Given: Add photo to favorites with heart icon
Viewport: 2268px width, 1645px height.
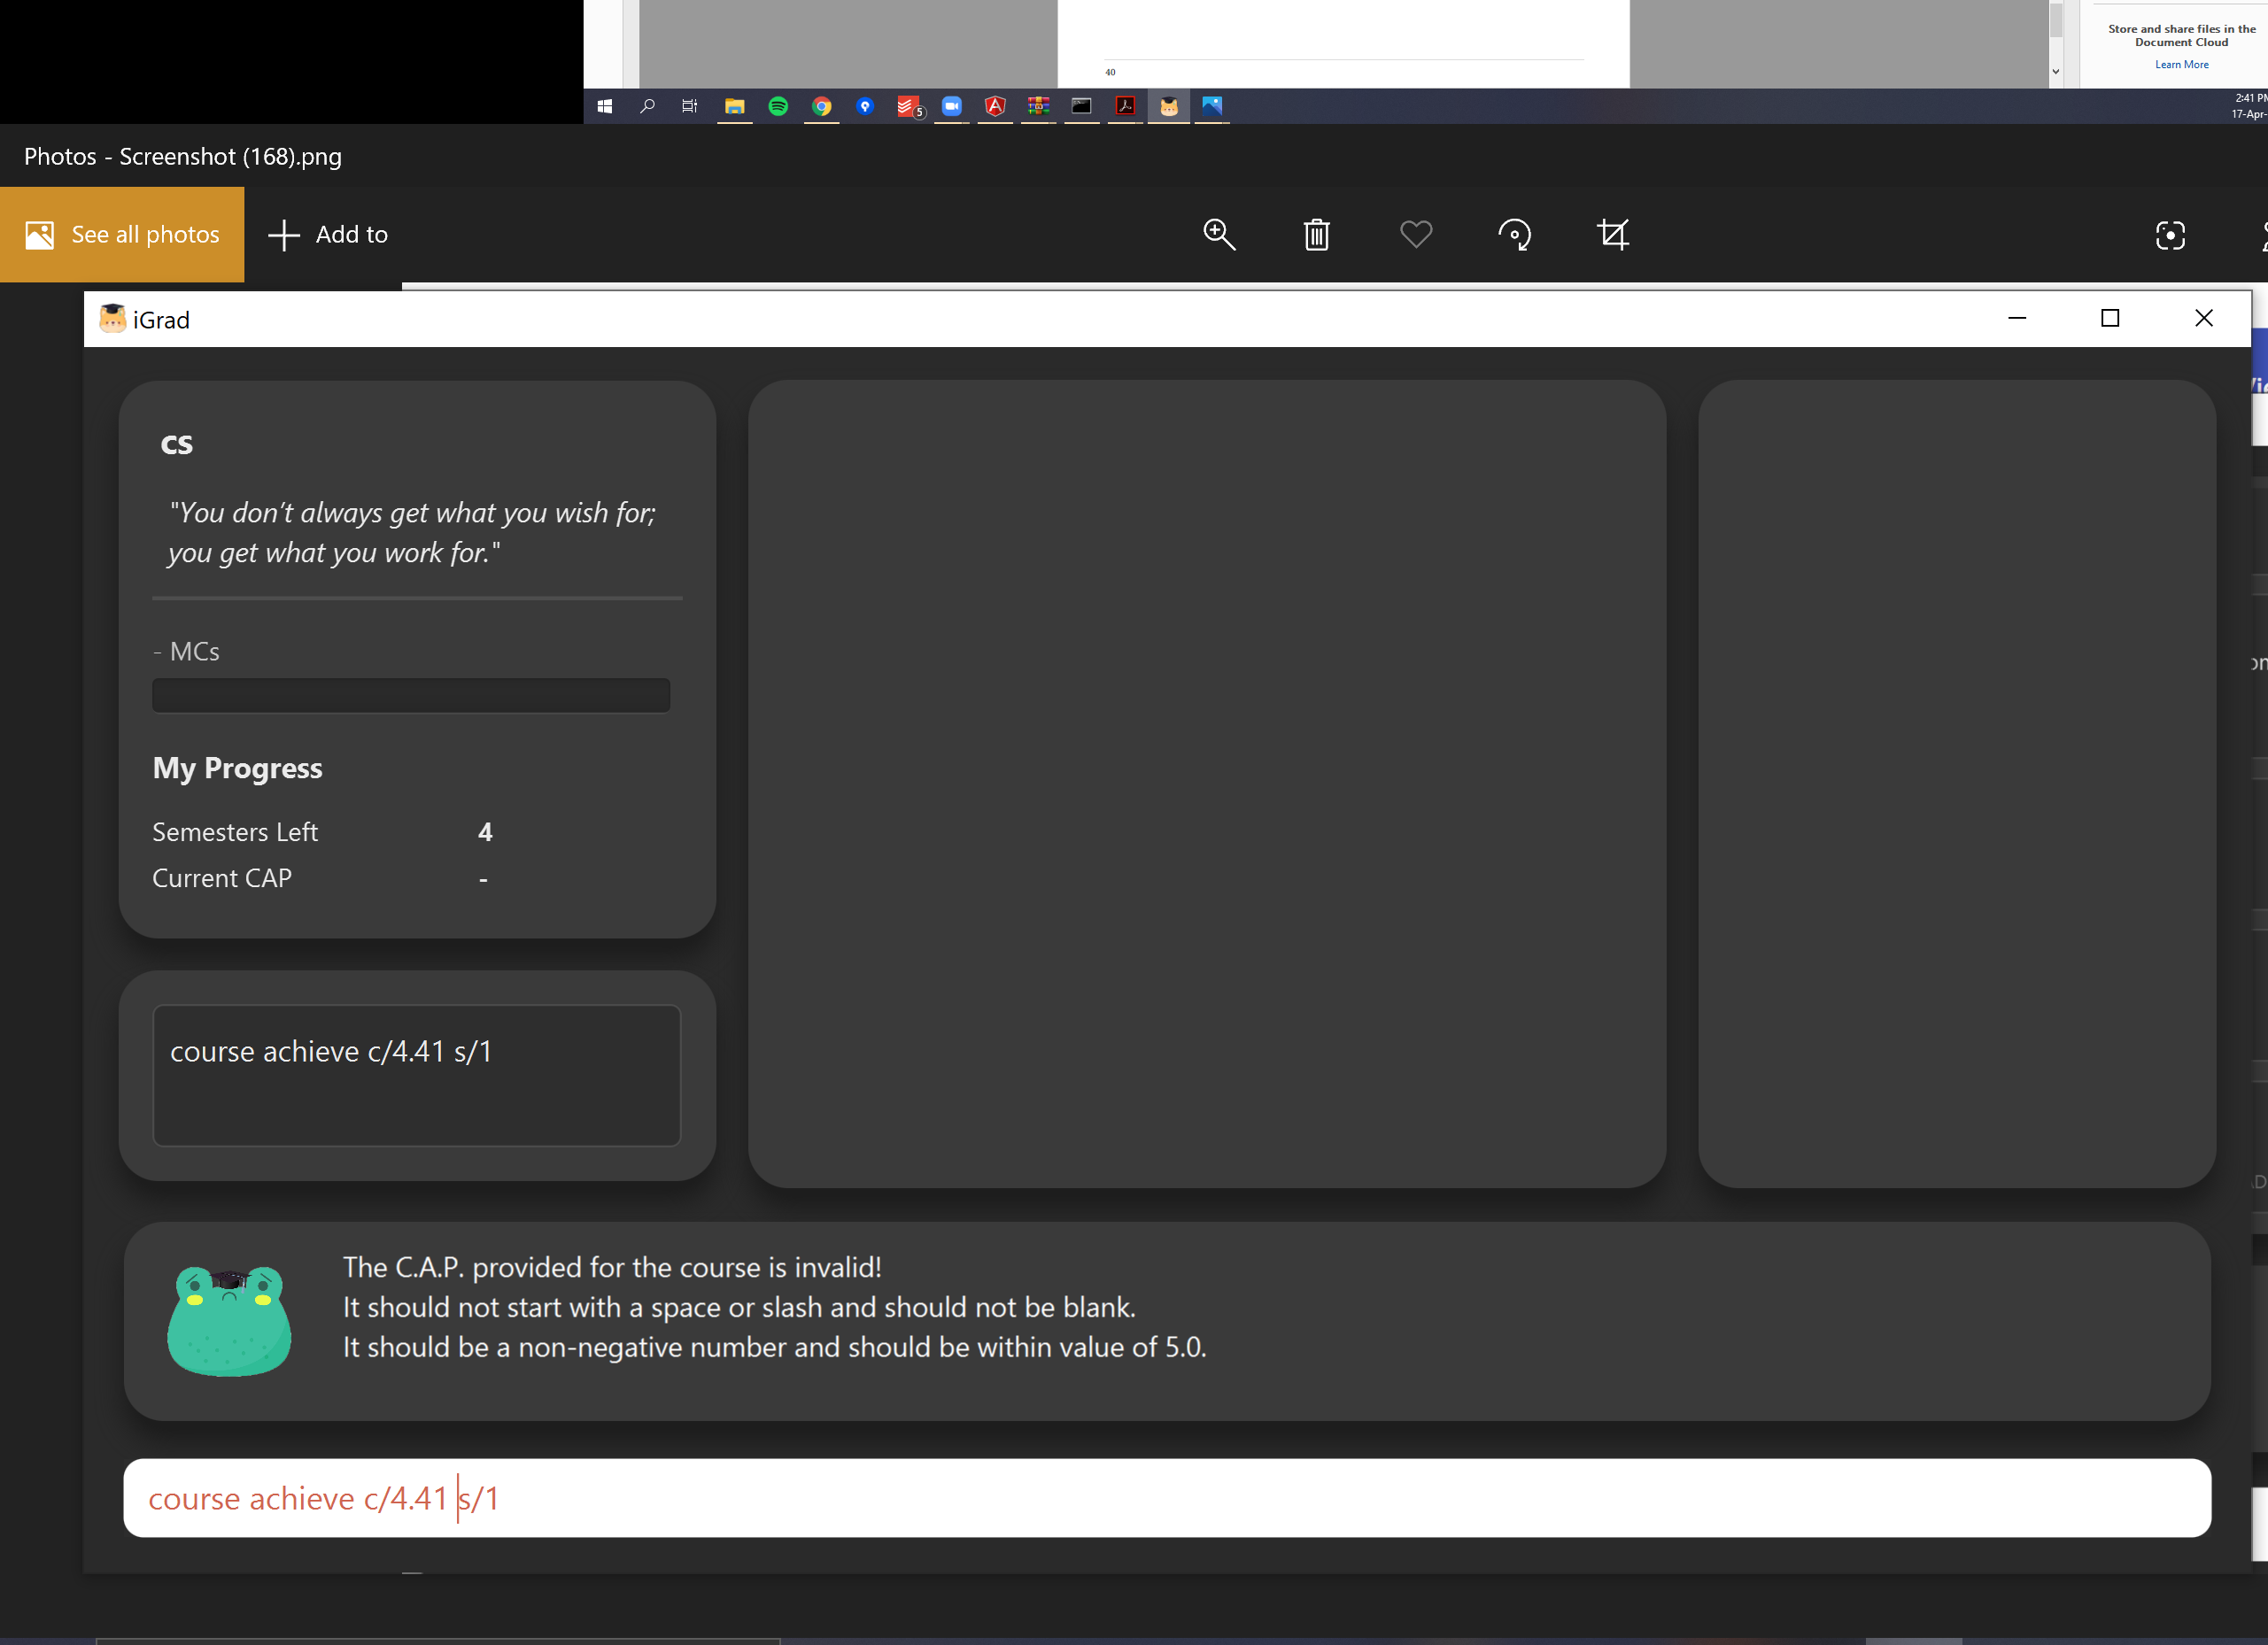Looking at the screenshot, I should click(1415, 235).
